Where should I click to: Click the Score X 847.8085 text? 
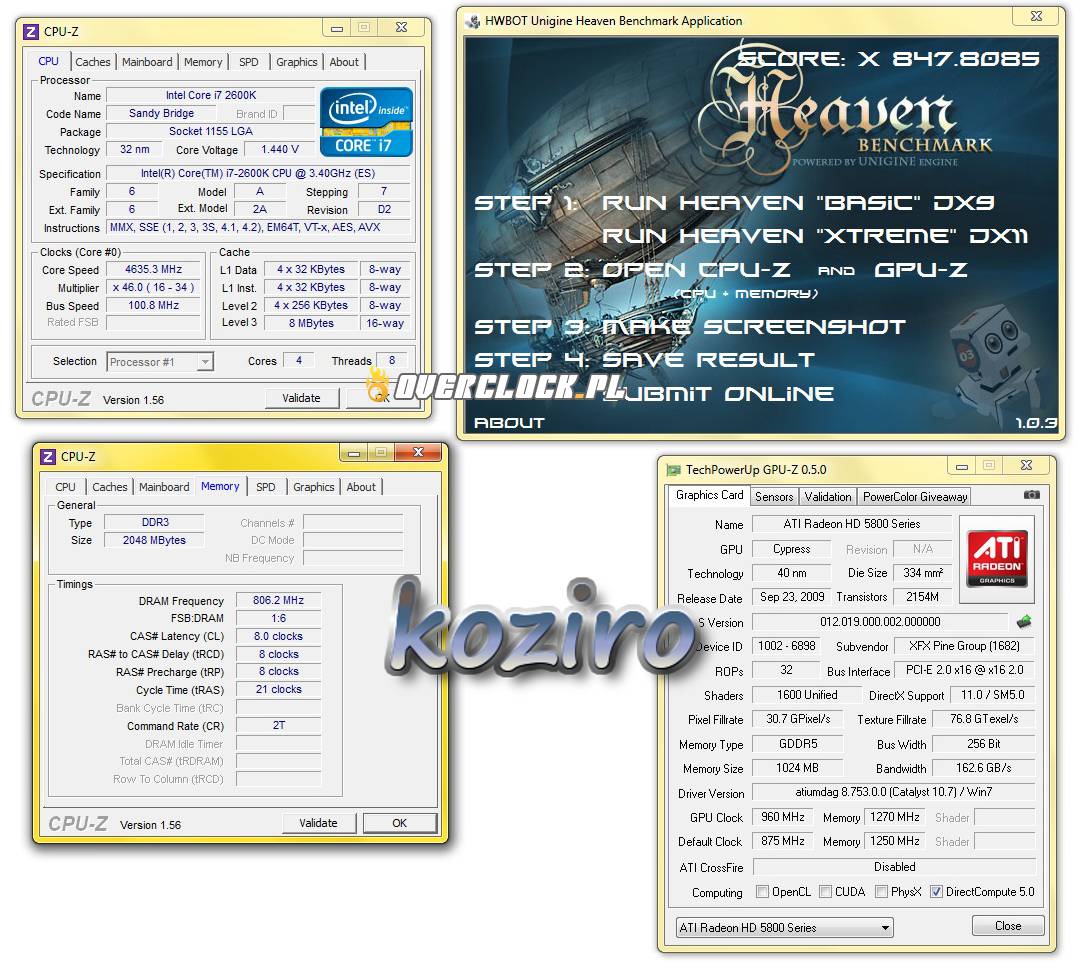[x=888, y=59]
